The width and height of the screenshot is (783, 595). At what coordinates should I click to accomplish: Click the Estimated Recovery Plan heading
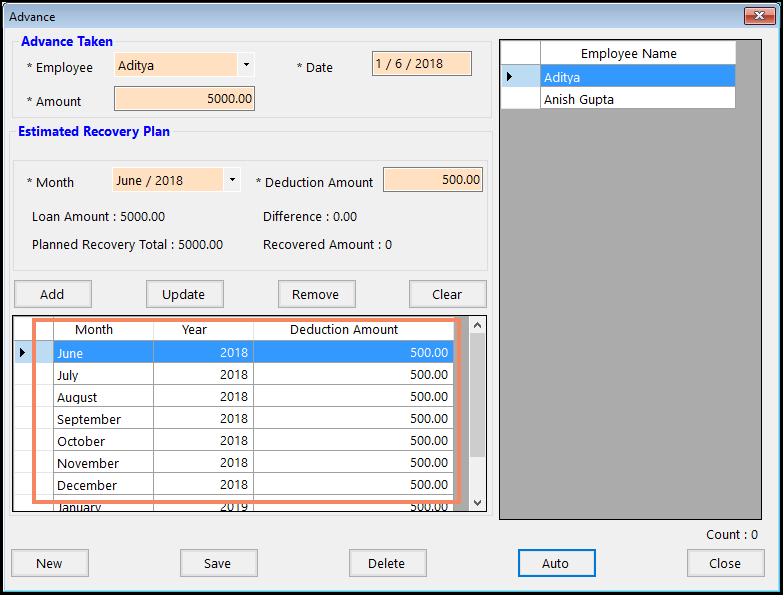pyautogui.click(x=94, y=131)
